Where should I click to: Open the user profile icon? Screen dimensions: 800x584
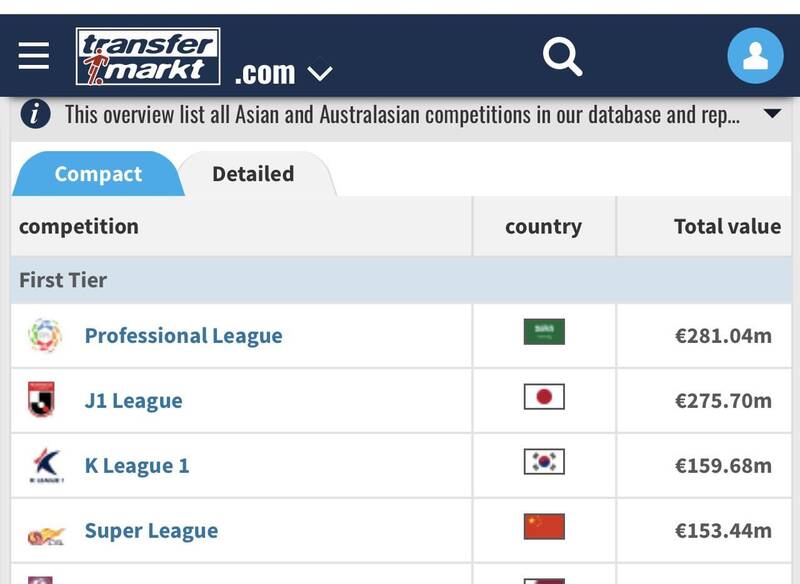pyautogui.click(x=755, y=56)
